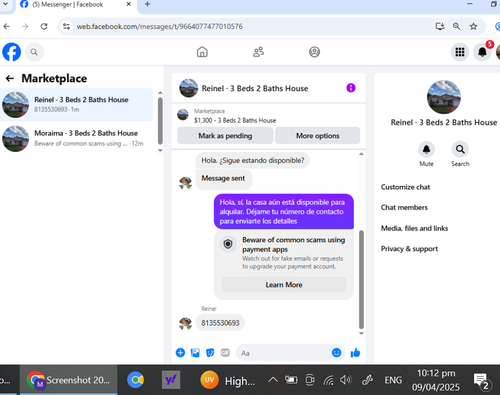Click the chat list scrollbar up arrow

click(160, 93)
